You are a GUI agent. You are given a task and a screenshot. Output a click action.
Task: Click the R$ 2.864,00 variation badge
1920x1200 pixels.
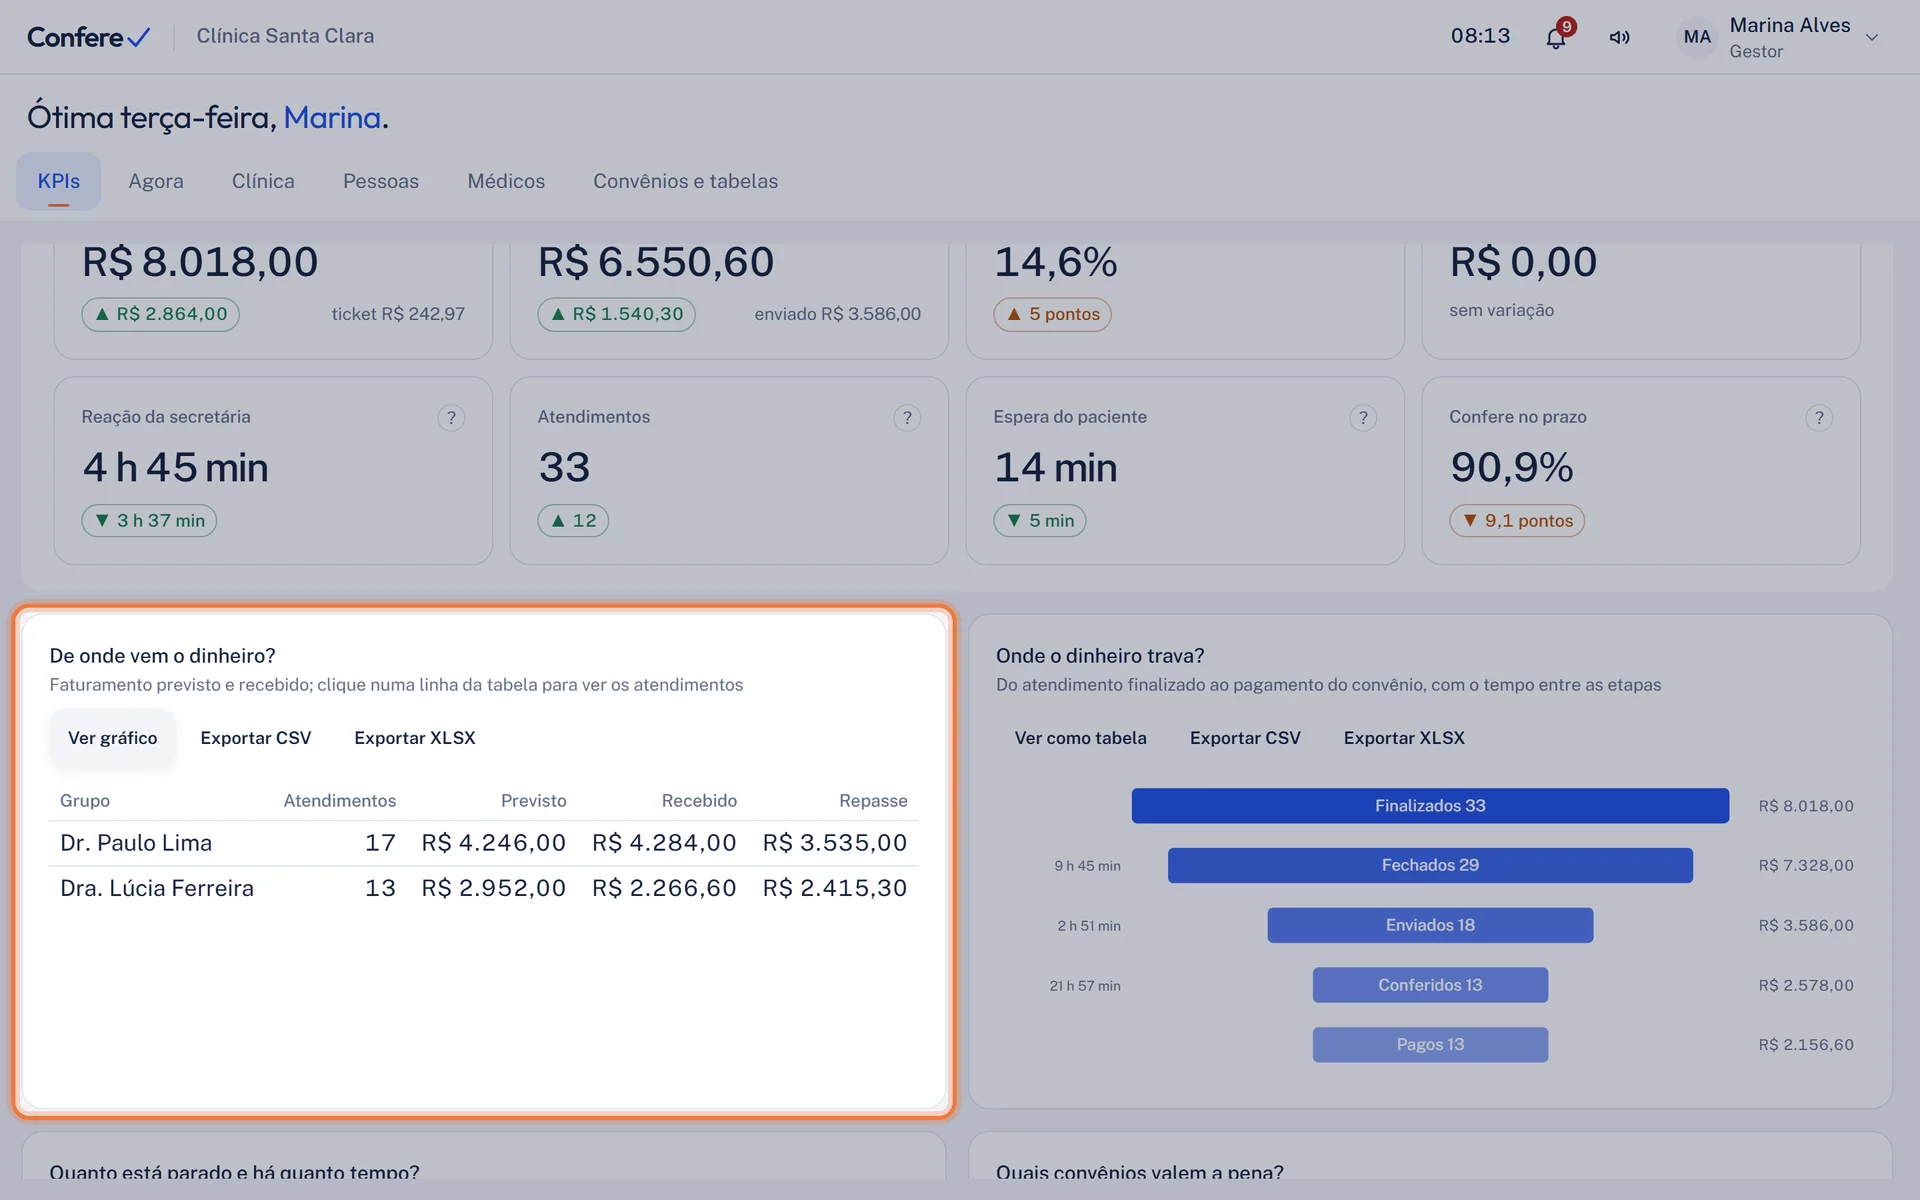(160, 314)
